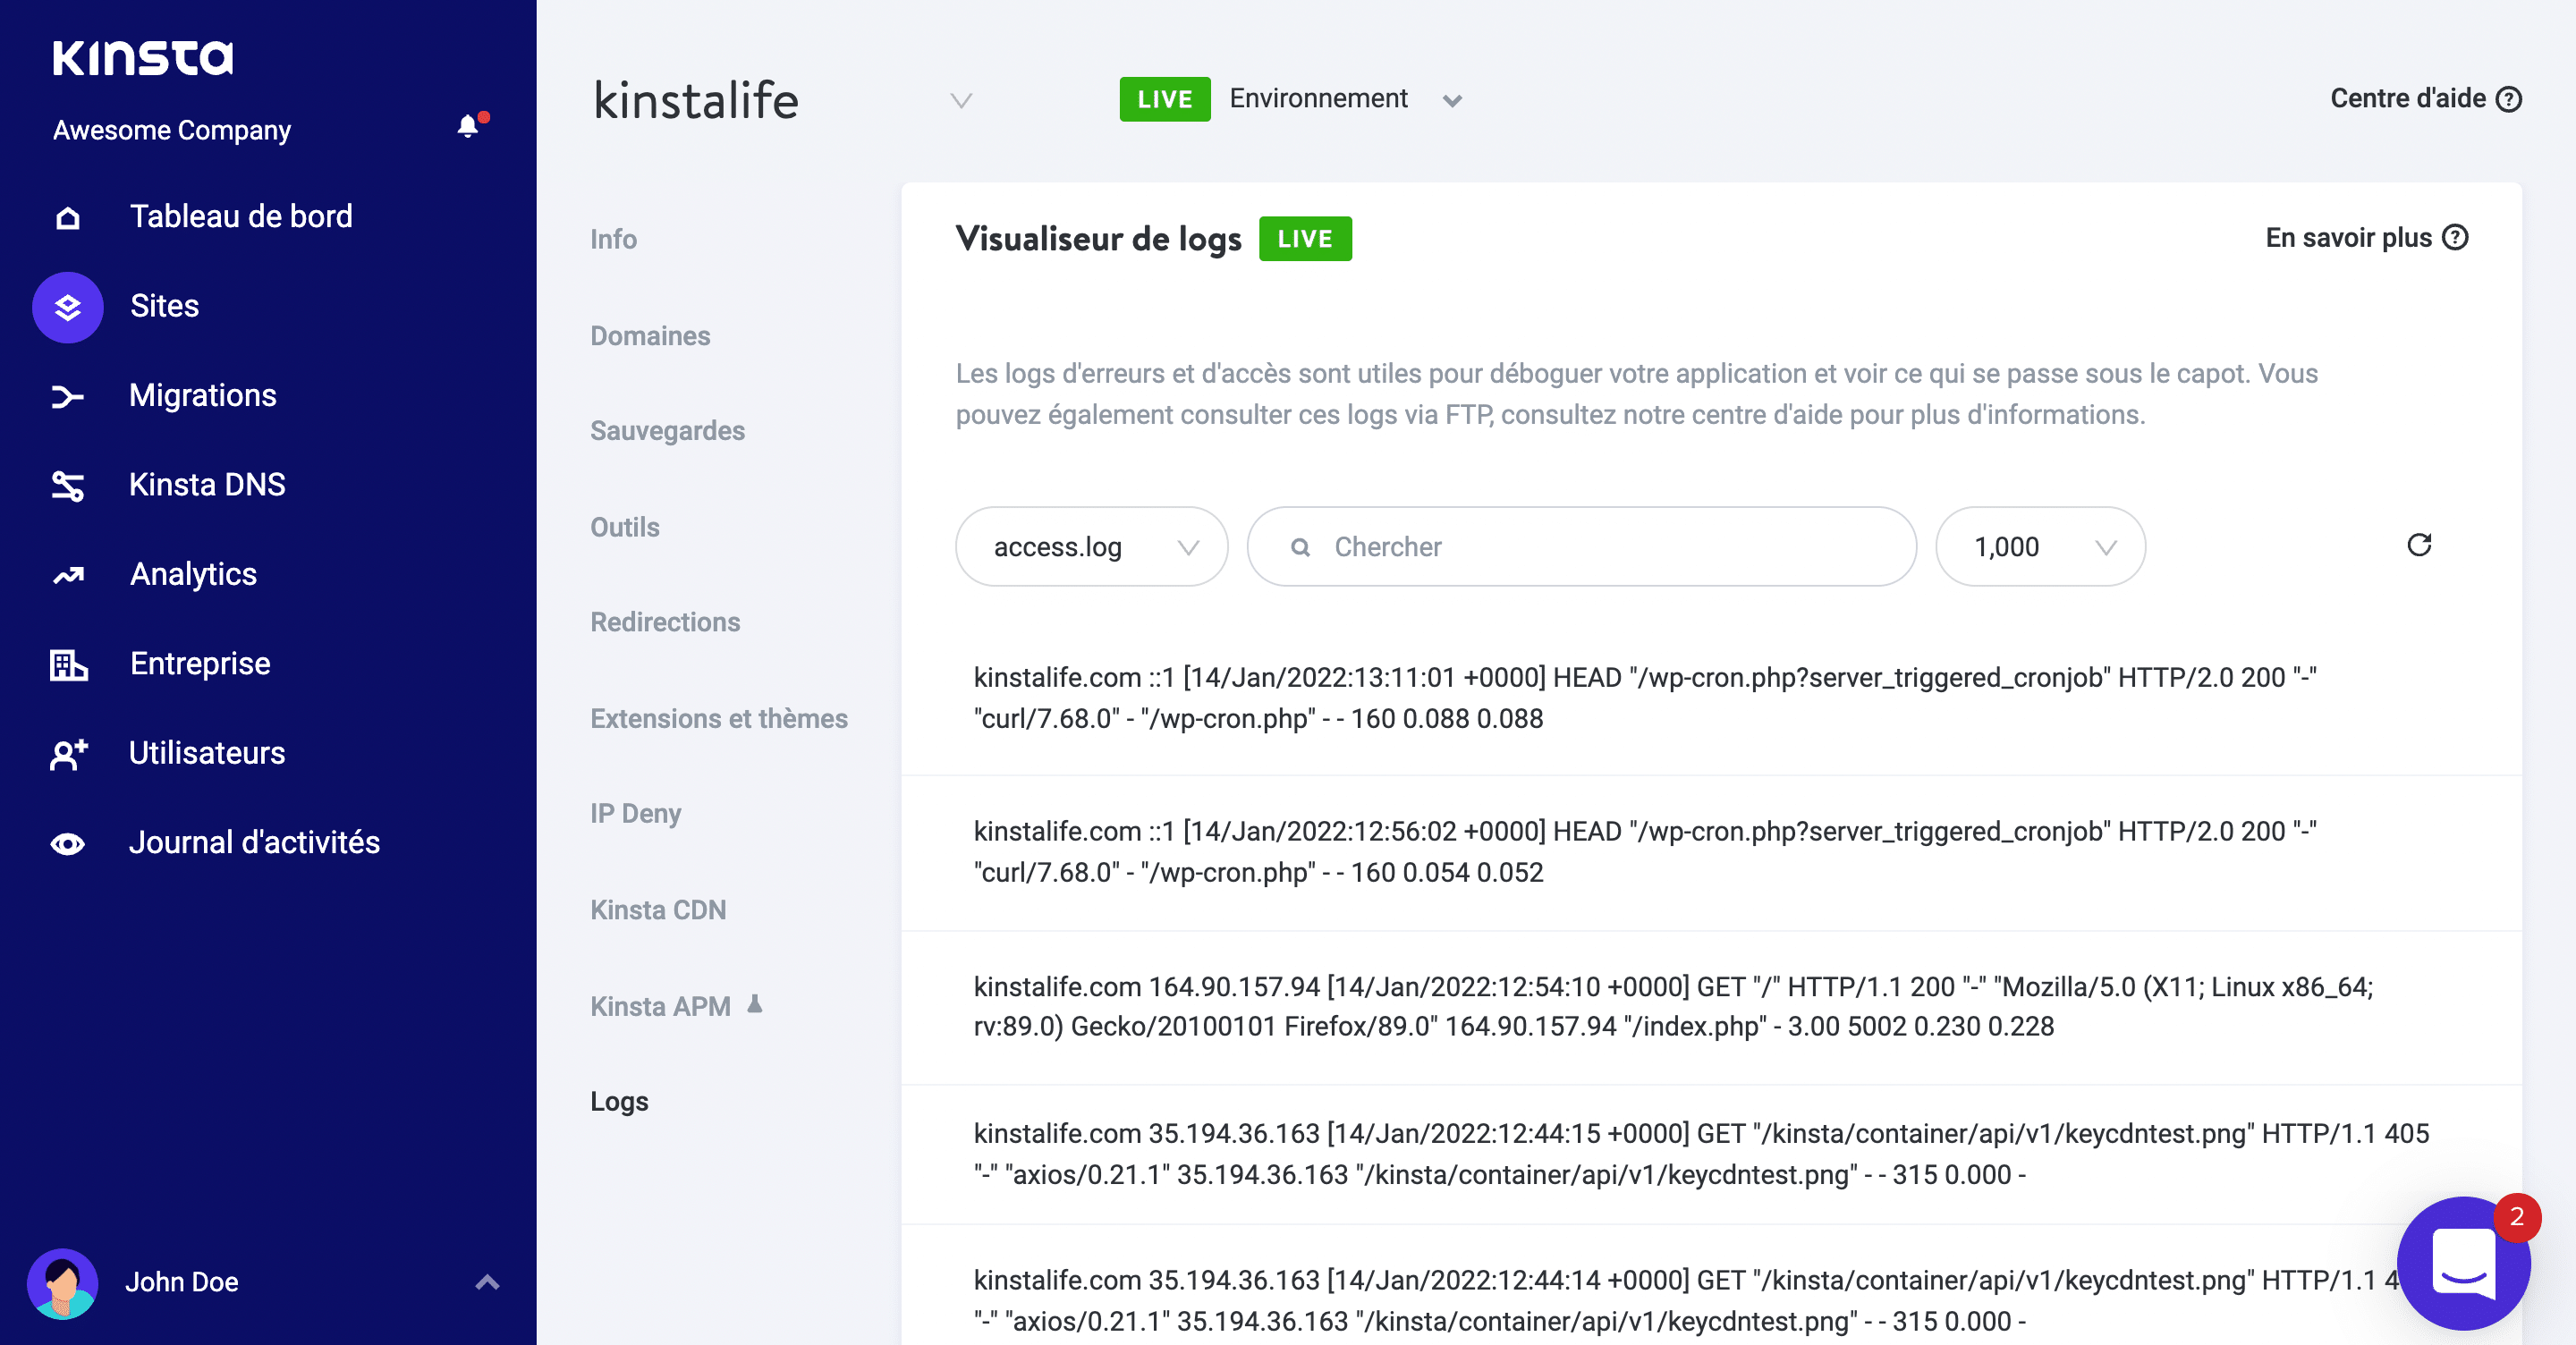This screenshot has width=2576, height=1345.
Task: Click the Entreprise building icon
Action: 68,664
